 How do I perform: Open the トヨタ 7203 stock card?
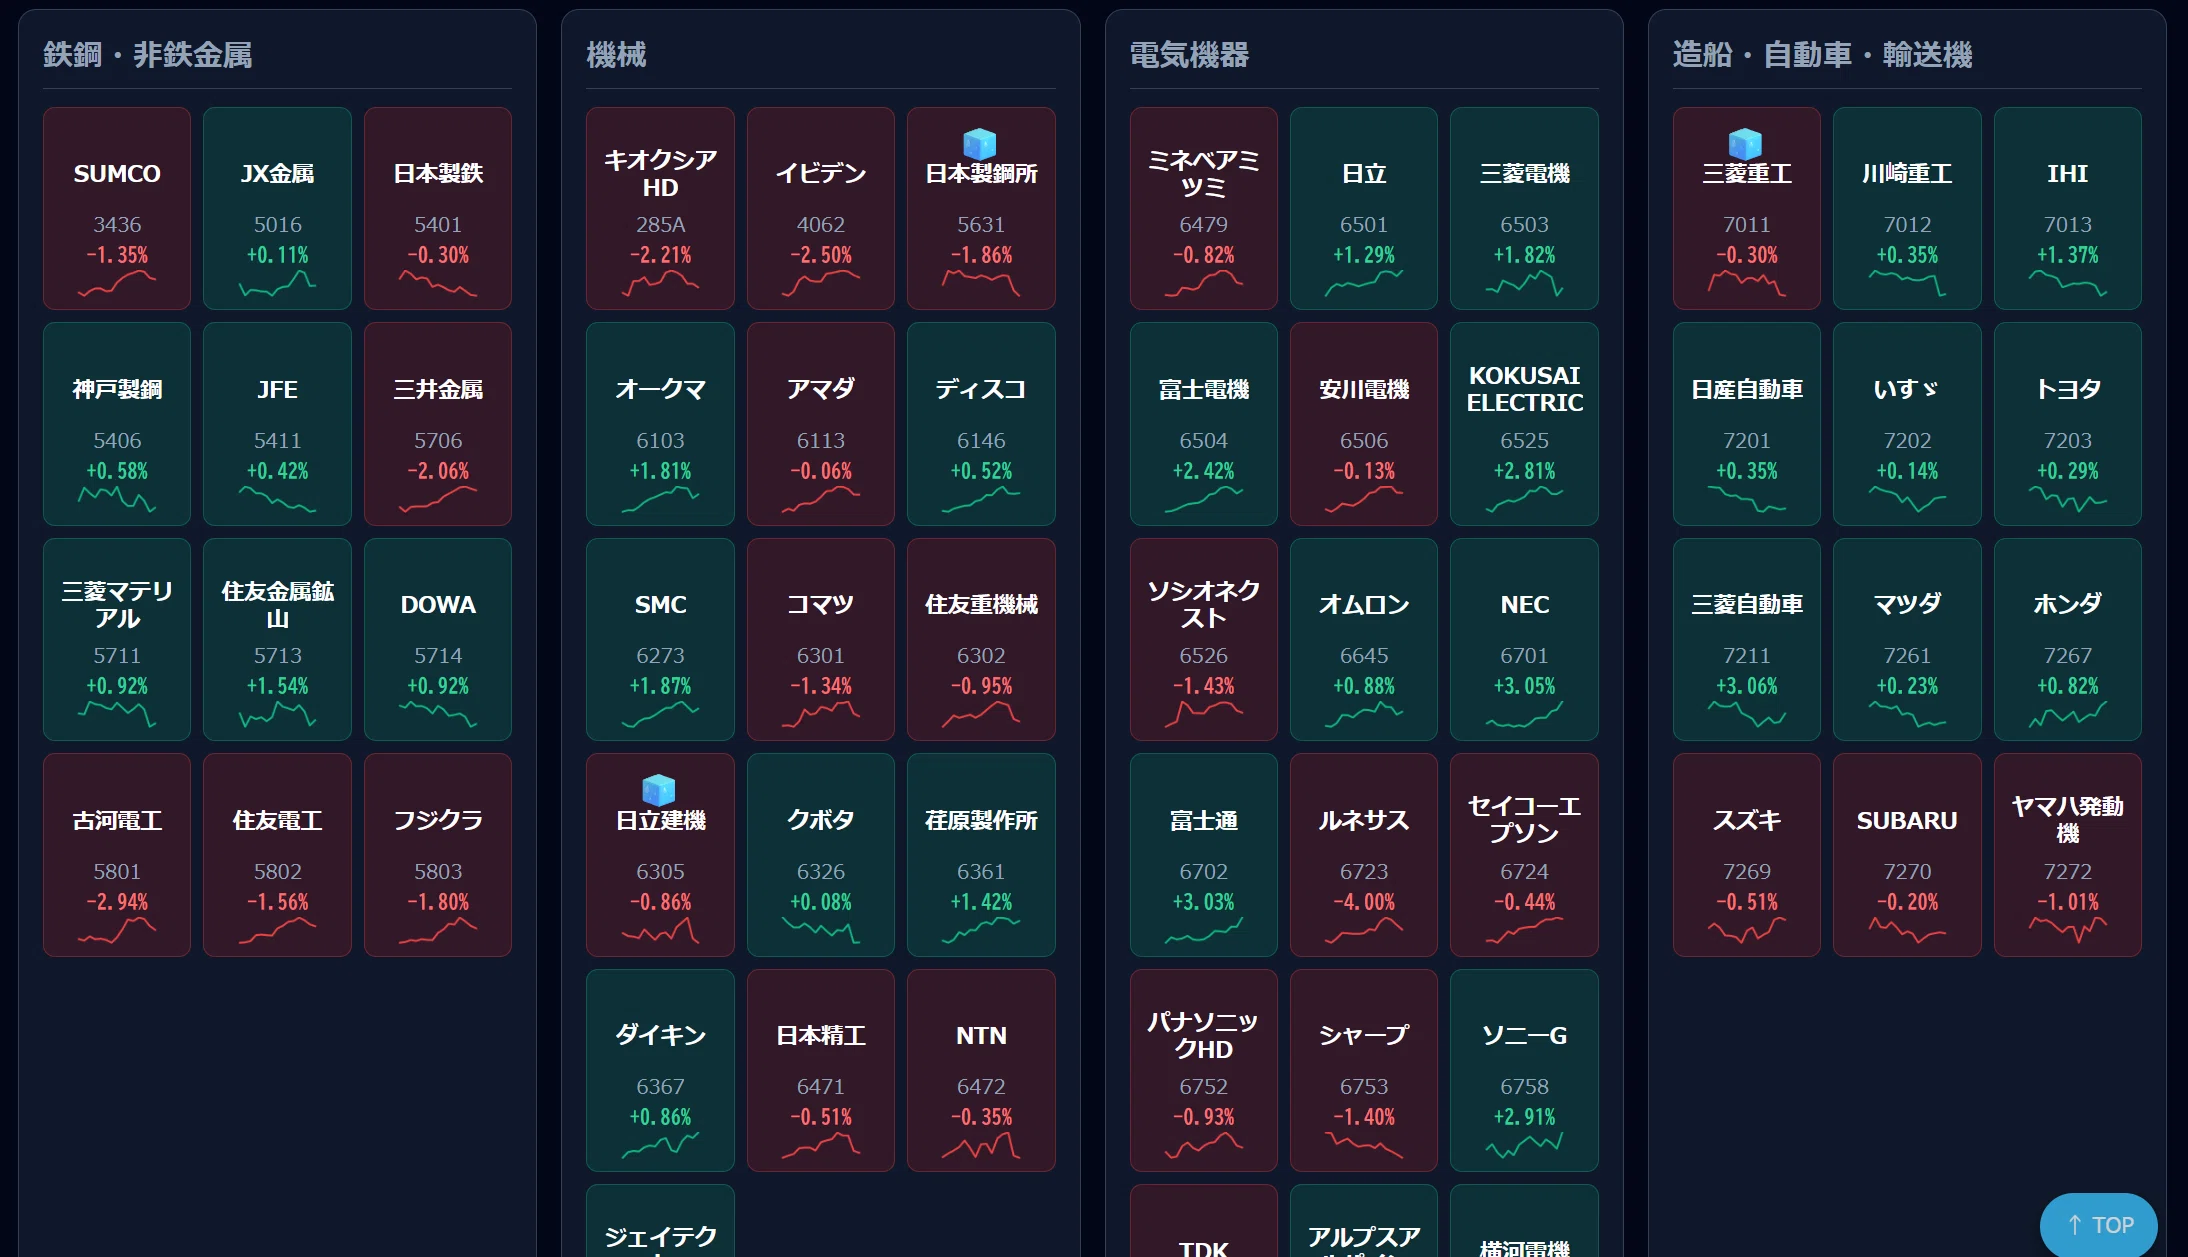tap(2067, 424)
